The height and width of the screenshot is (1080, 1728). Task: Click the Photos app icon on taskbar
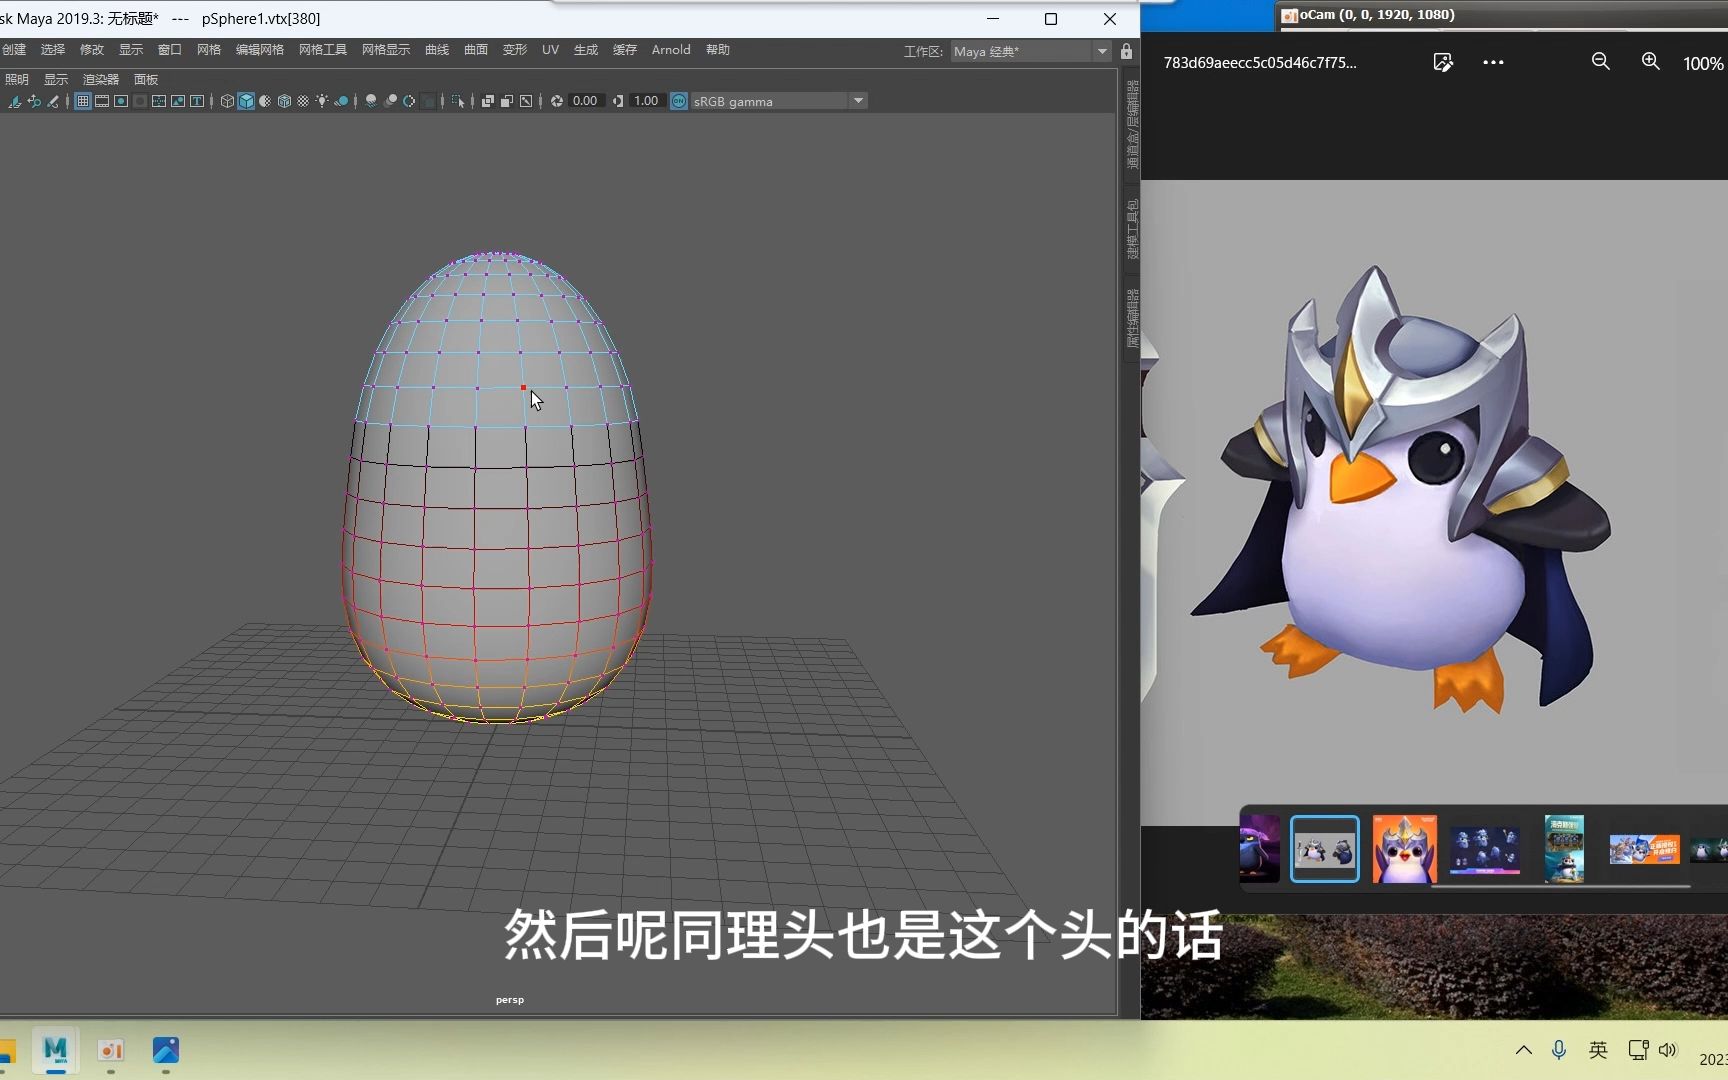pyautogui.click(x=166, y=1050)
